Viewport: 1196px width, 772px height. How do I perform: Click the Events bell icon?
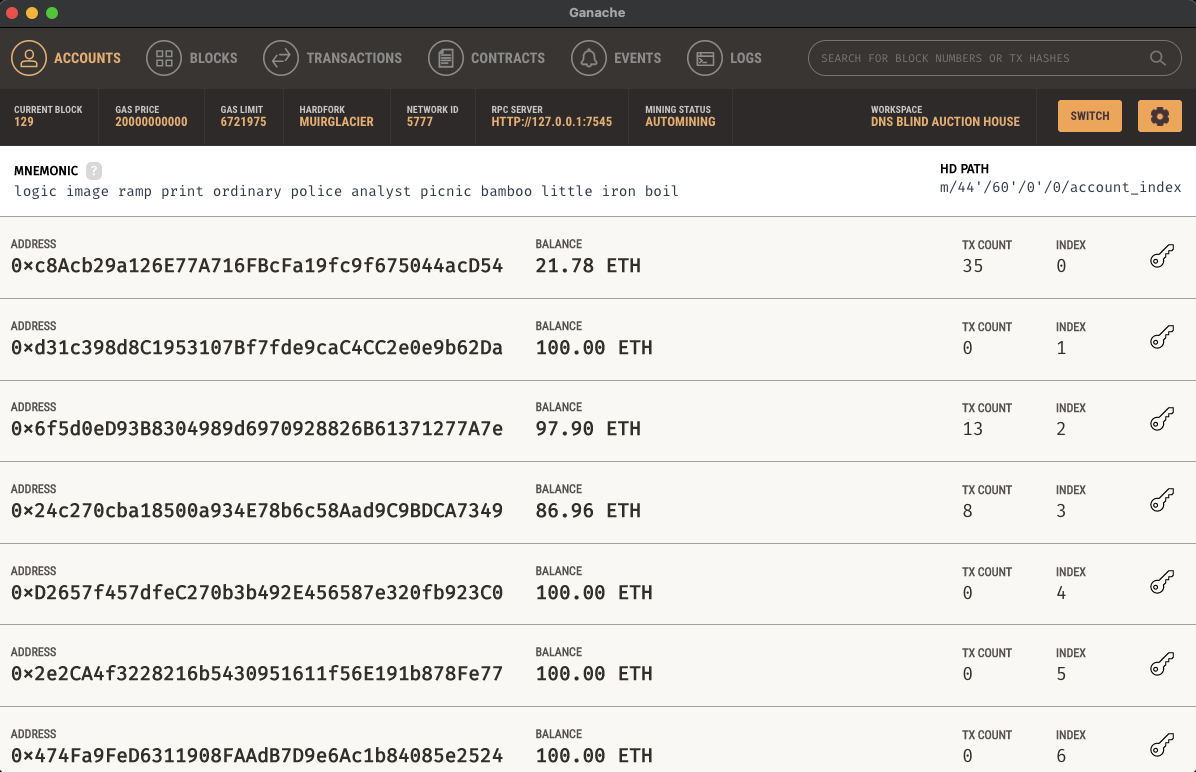pyautogui.click(x=589, y=58)
